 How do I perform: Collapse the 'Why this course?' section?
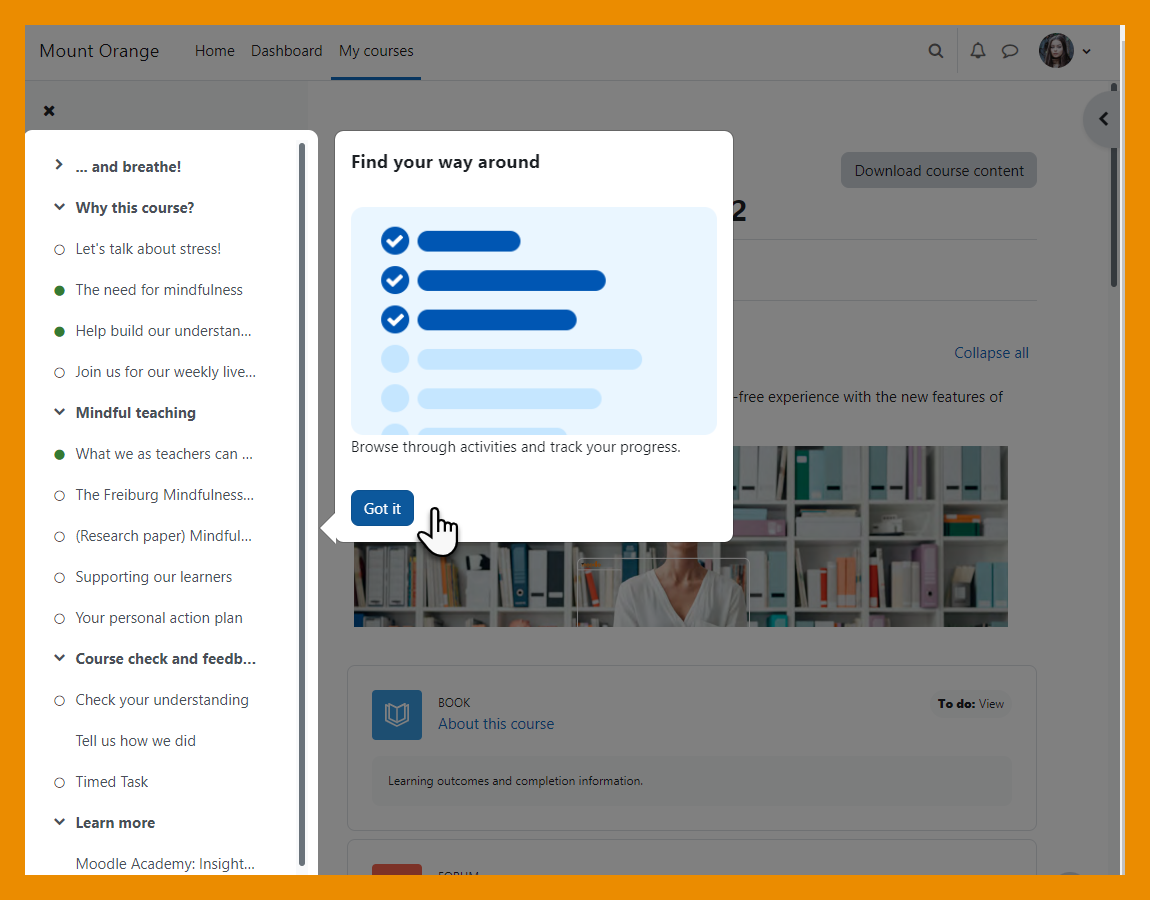59,208
